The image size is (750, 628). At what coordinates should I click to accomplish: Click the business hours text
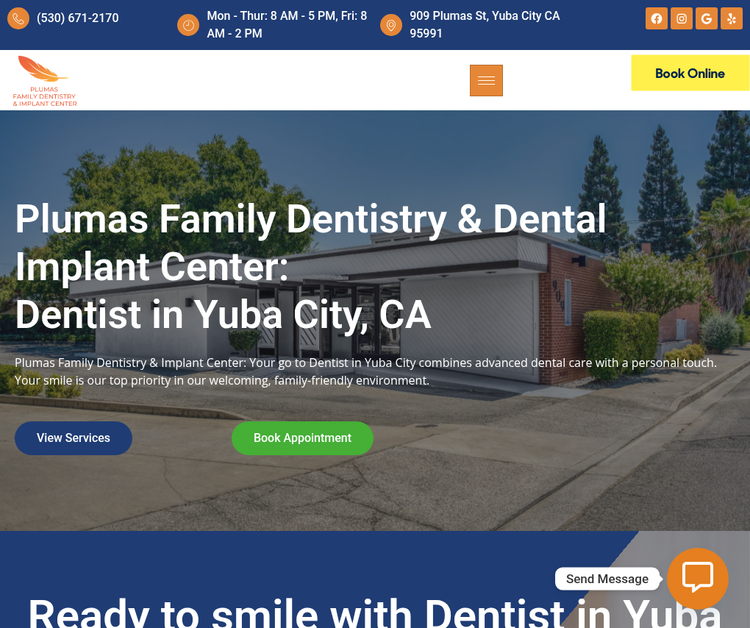[x=287, y=24]
